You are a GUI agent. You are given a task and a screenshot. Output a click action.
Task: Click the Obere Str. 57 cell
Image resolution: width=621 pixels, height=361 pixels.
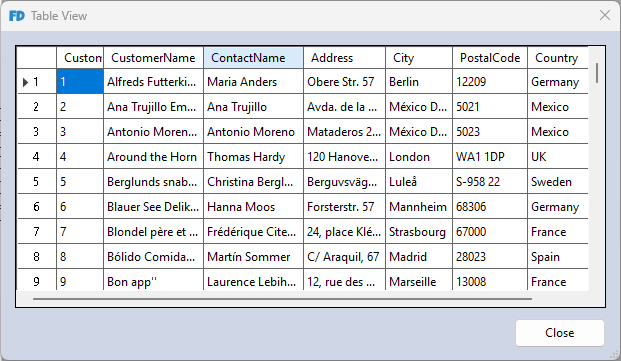coord(345,82)
